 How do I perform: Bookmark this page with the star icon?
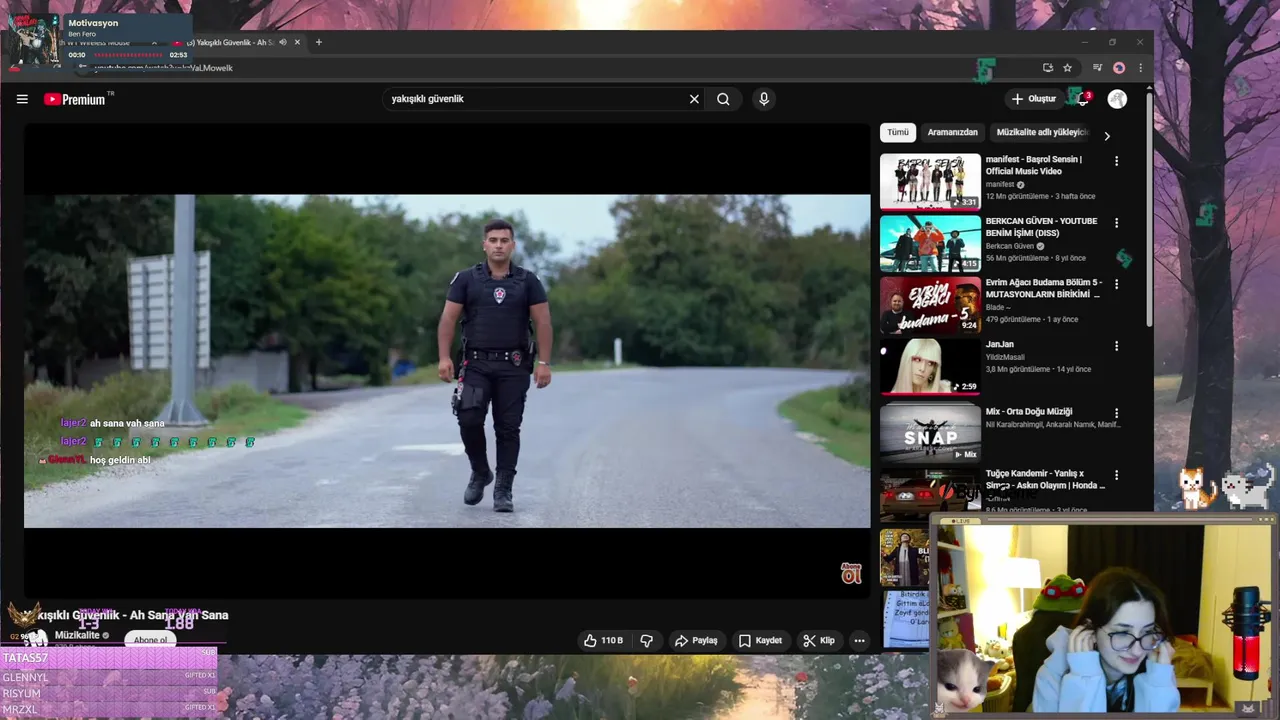[x=1067, y=68]
